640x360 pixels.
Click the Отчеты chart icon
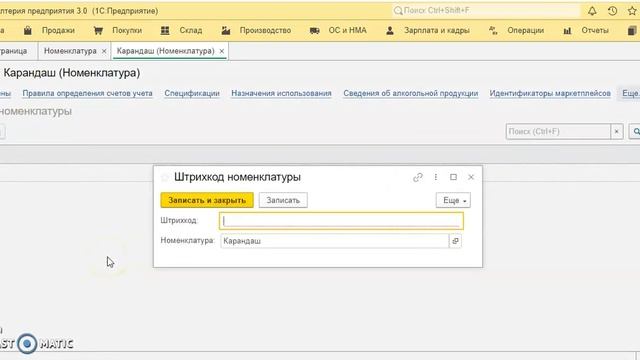(x=567, y=30)
